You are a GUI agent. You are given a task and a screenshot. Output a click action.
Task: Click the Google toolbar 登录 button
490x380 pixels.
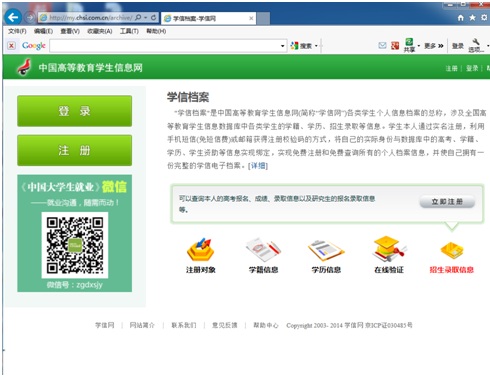[458, 46]
